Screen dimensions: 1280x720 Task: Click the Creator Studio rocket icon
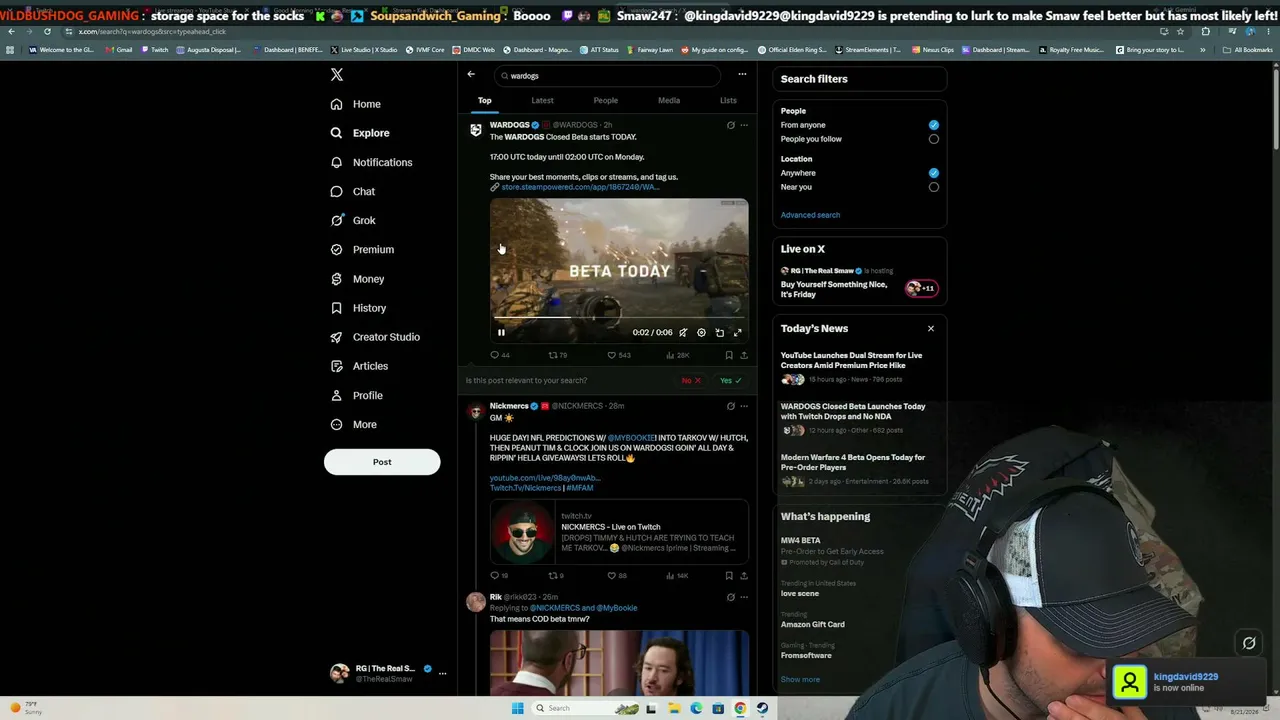337,337
